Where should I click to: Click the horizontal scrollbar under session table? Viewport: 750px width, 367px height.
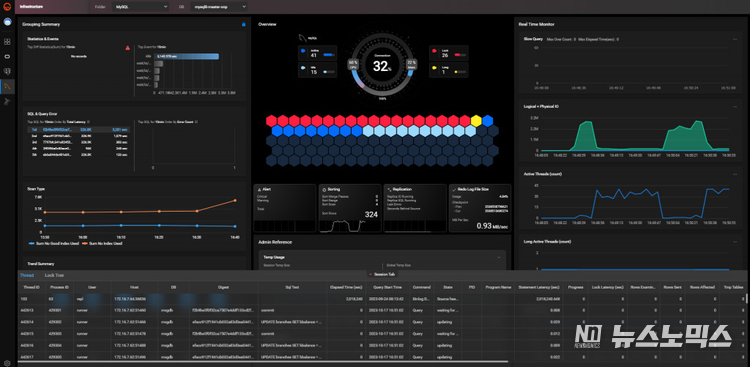pos(263,362)
